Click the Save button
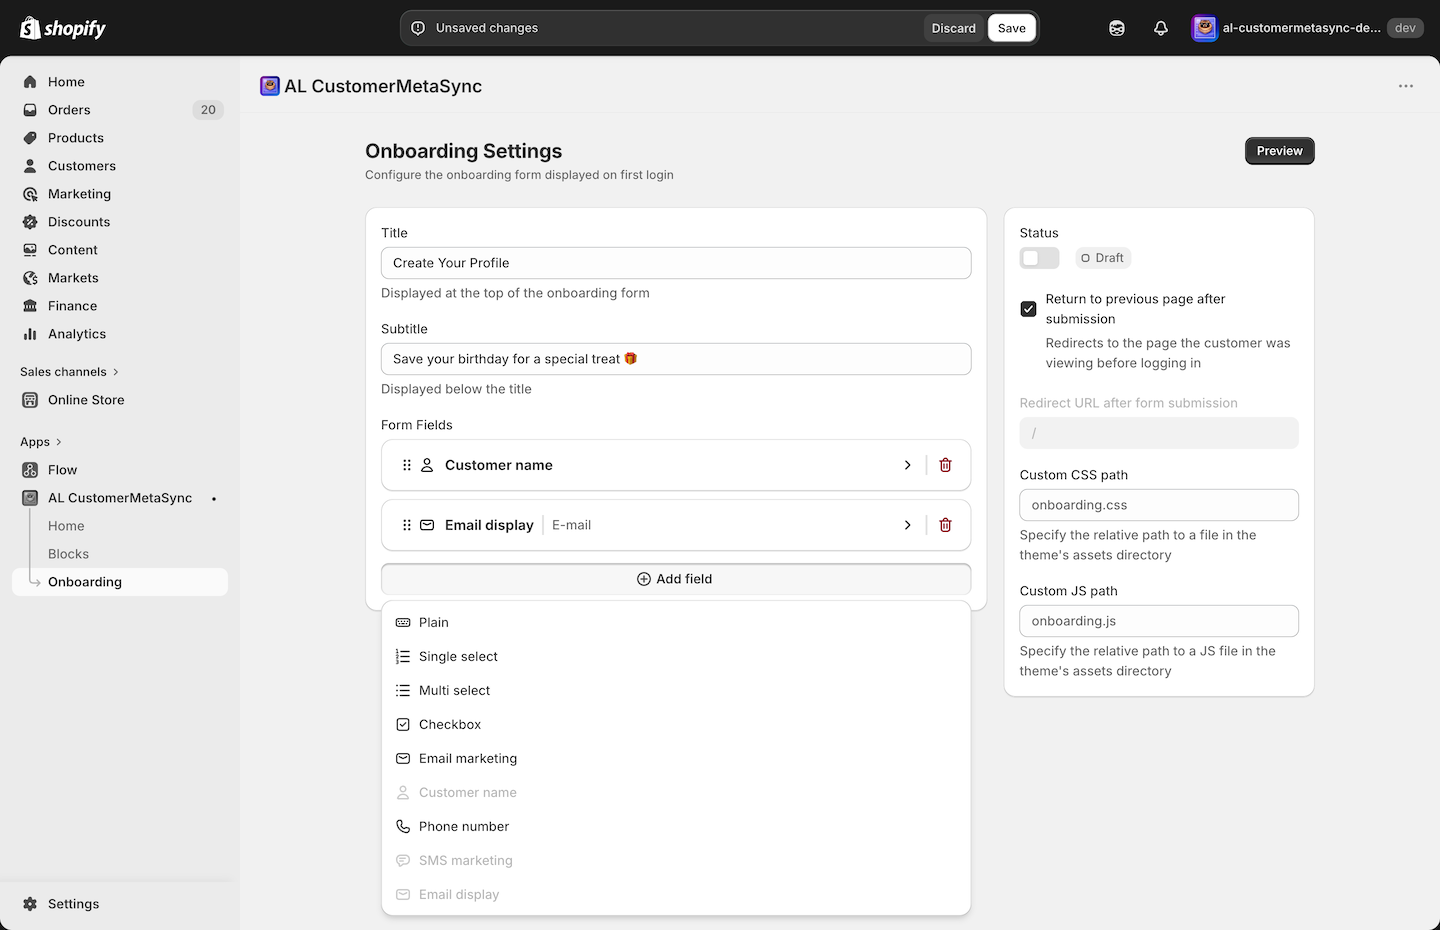Image resolution: width=1440 pixels, height=930 pixels. (x=1012, y=28)
